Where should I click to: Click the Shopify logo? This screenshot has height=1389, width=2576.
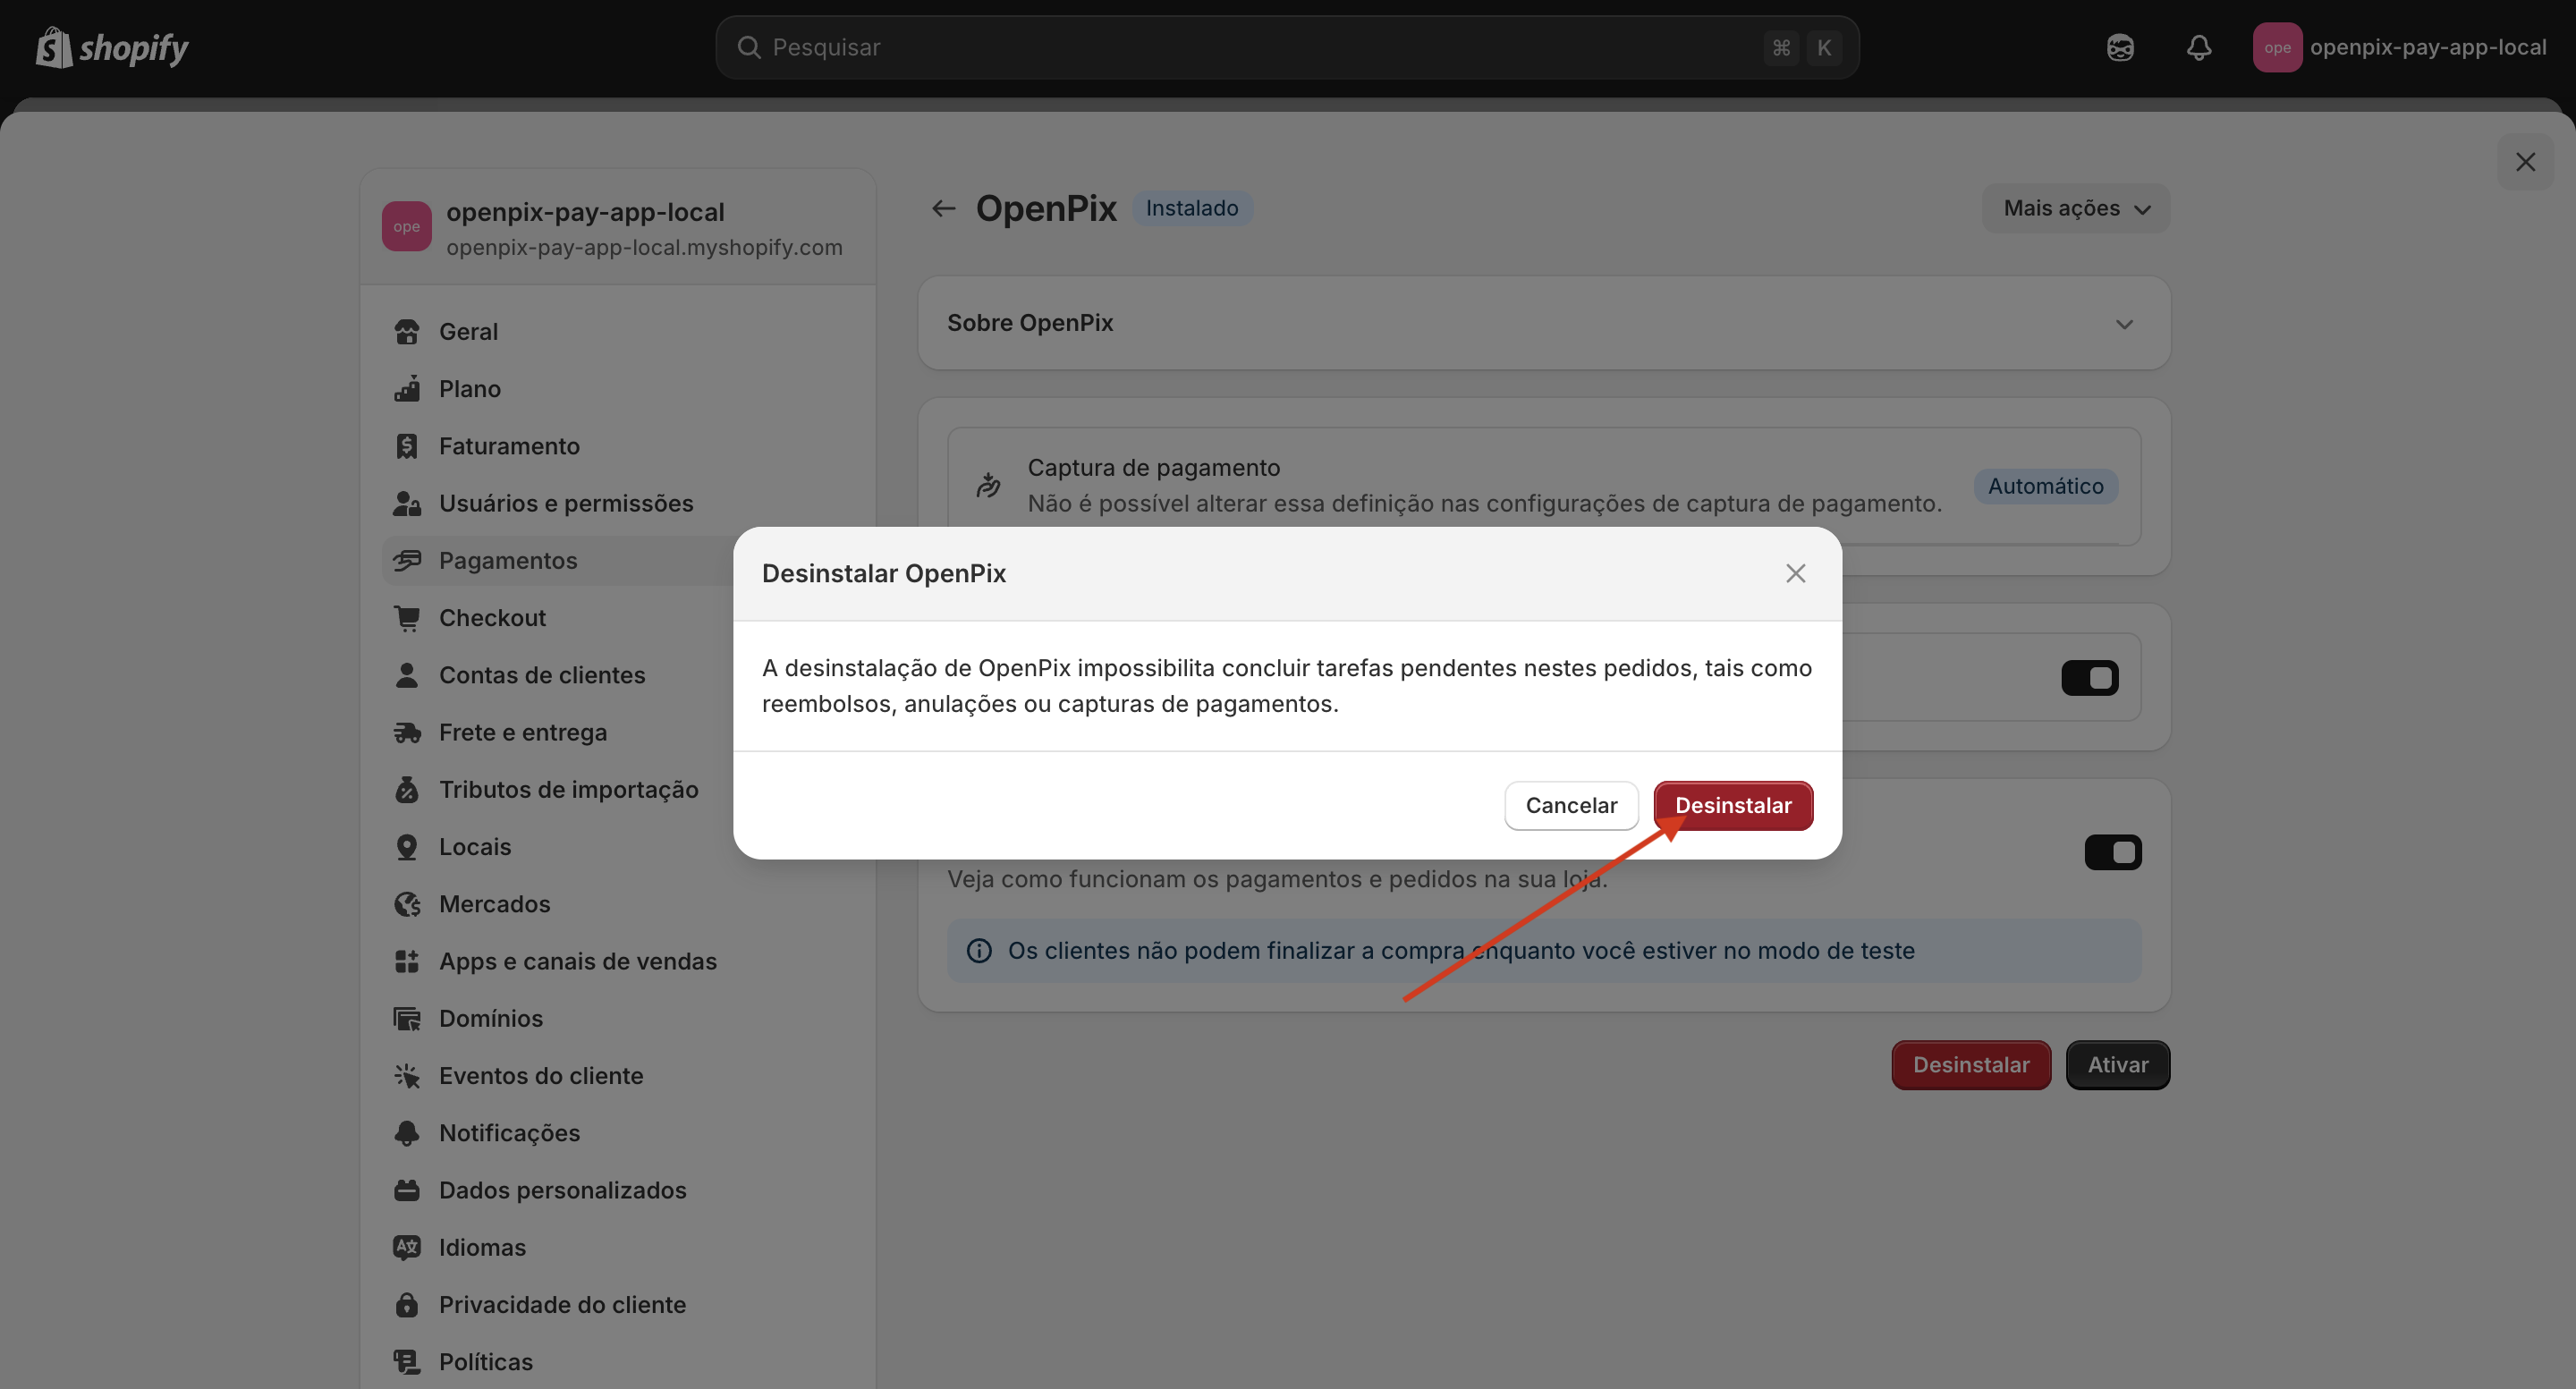pyautogui.click(x=111, y=47)
